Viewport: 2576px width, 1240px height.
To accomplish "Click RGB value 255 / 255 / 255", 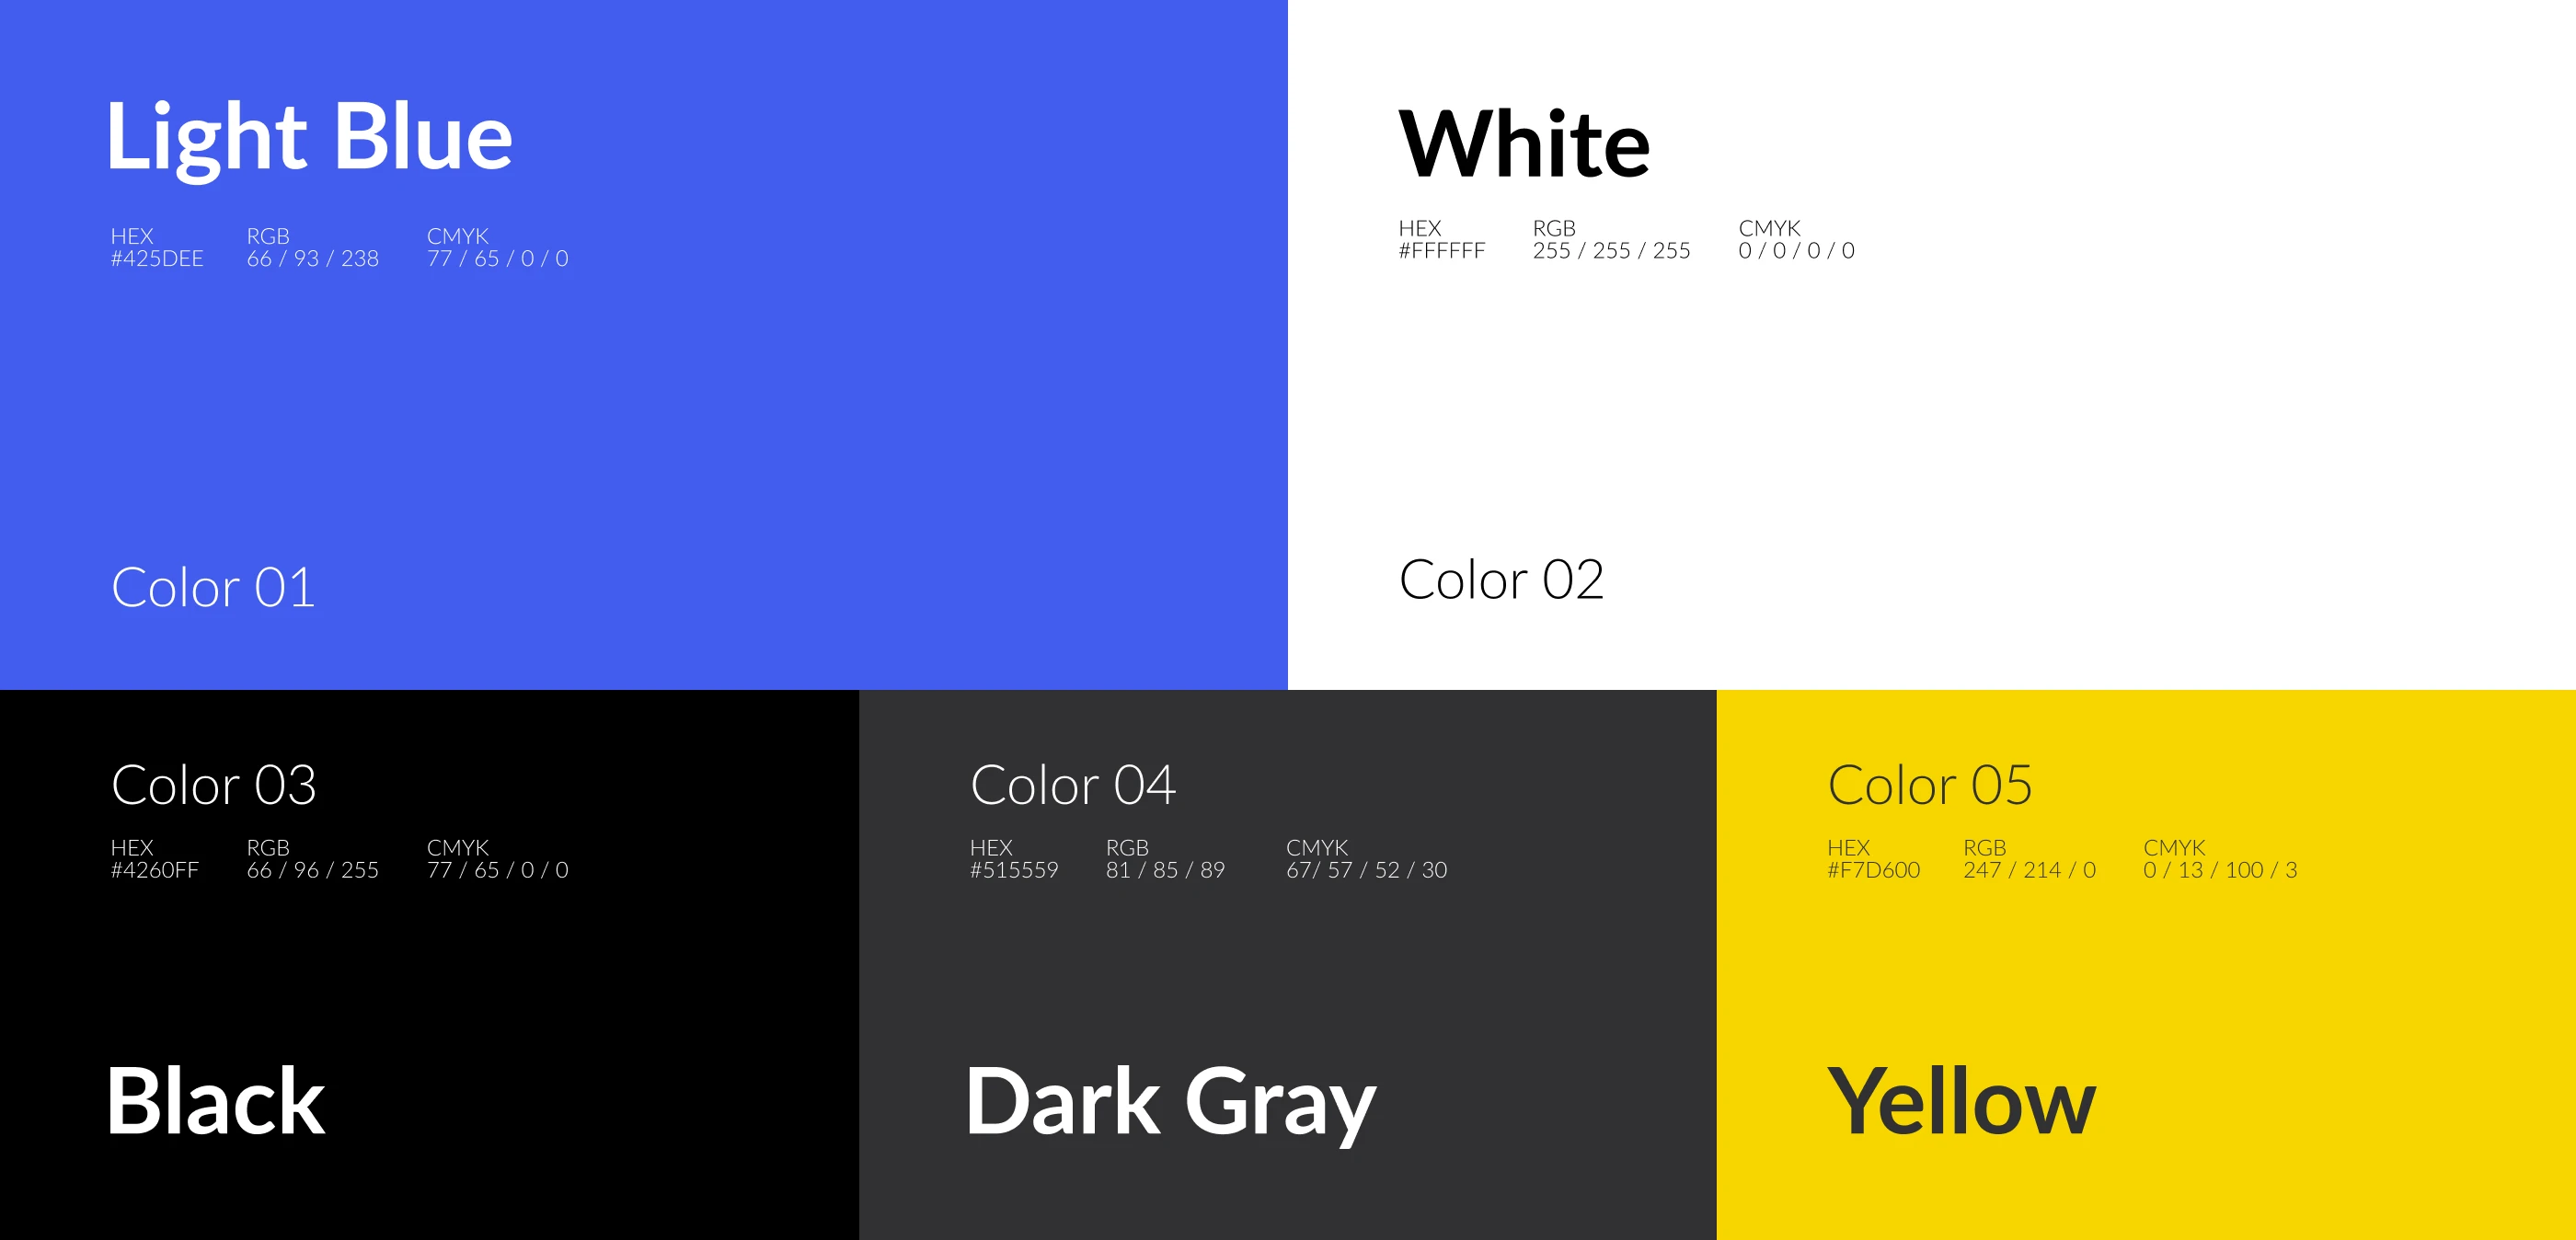I will point(1611,251).
